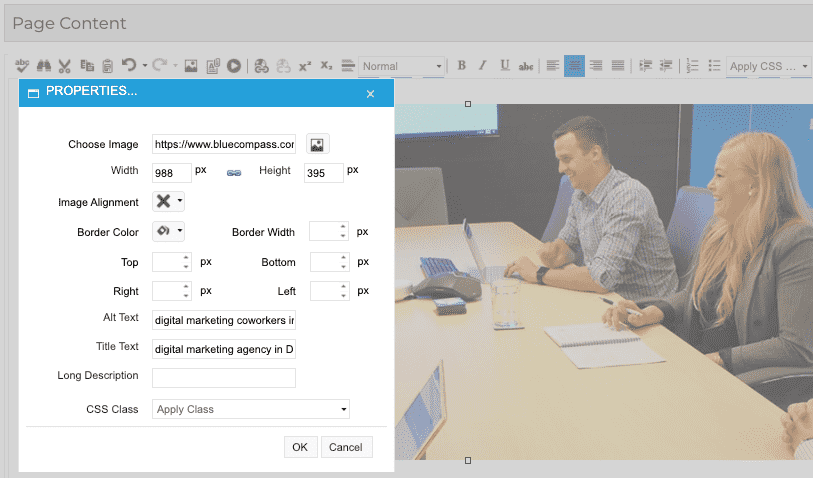Click the Top margin field
Image resolution: width=813 pixels, height=478 pixels.
tap(172, 262)
